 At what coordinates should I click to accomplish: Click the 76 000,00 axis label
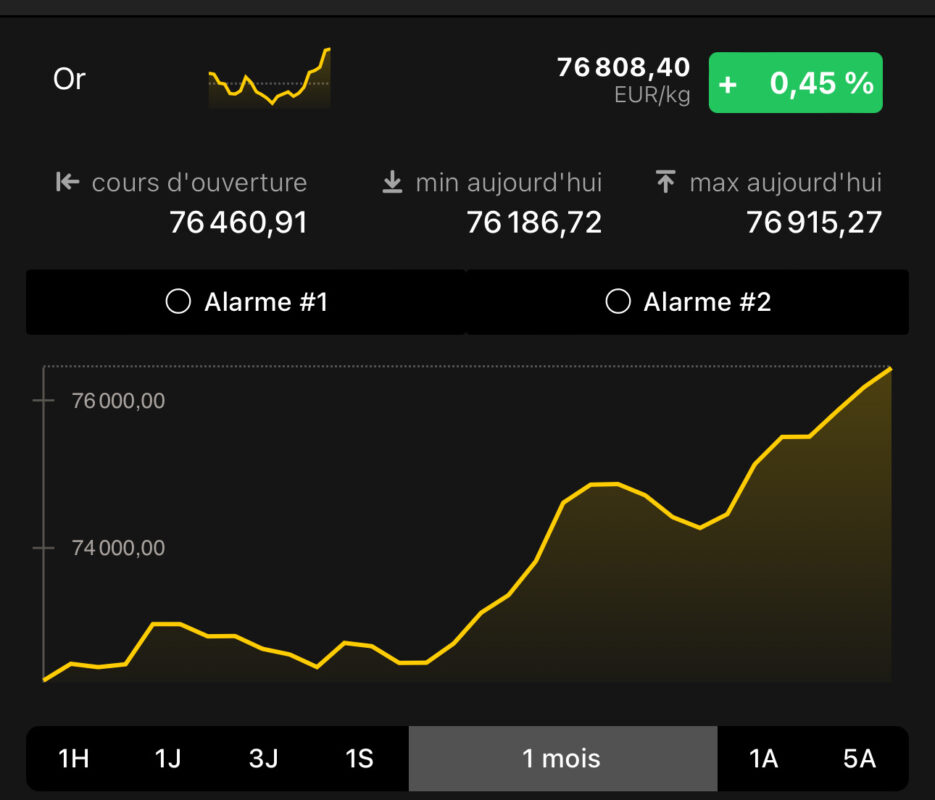tap(118, 401)
